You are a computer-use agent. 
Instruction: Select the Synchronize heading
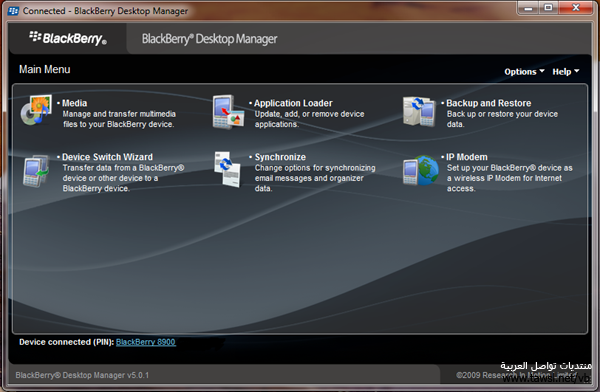pos(280,157)
